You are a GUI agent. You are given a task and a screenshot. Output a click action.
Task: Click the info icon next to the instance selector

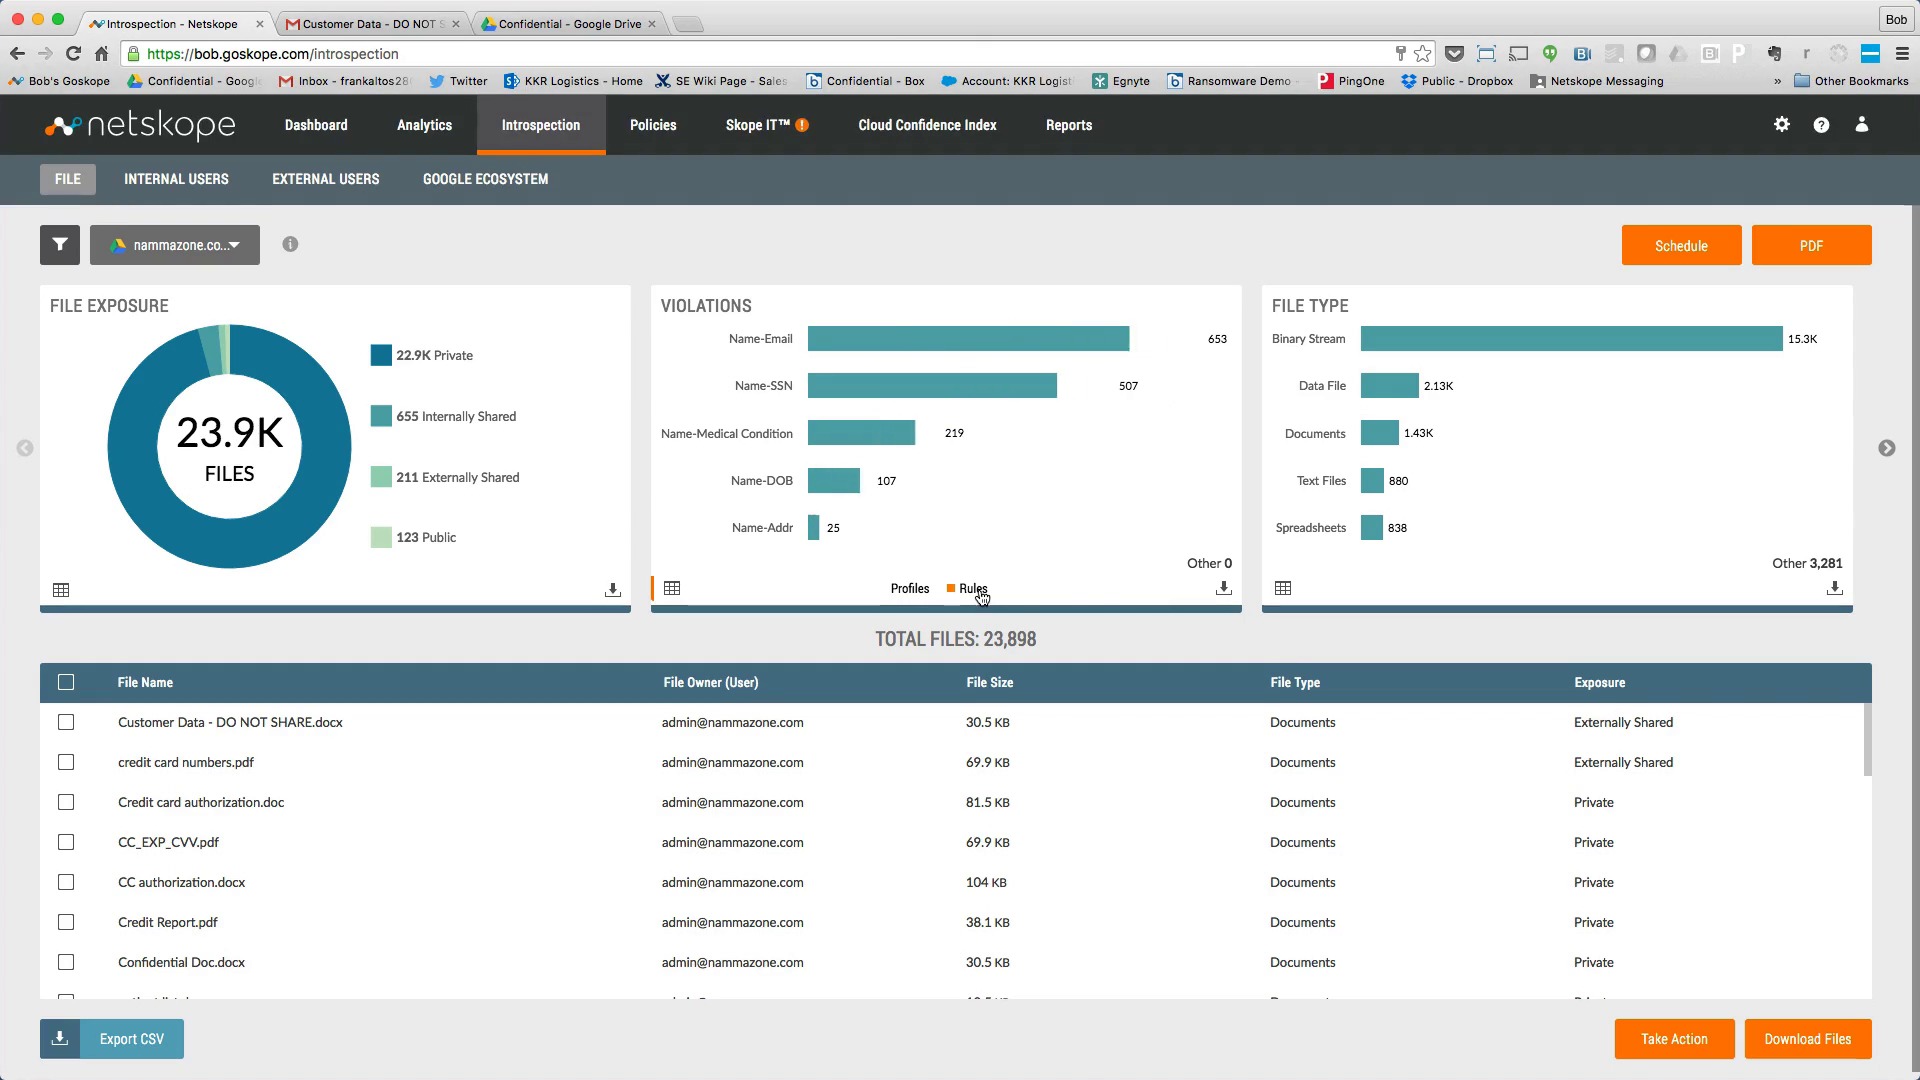click(x=290, y=244)
